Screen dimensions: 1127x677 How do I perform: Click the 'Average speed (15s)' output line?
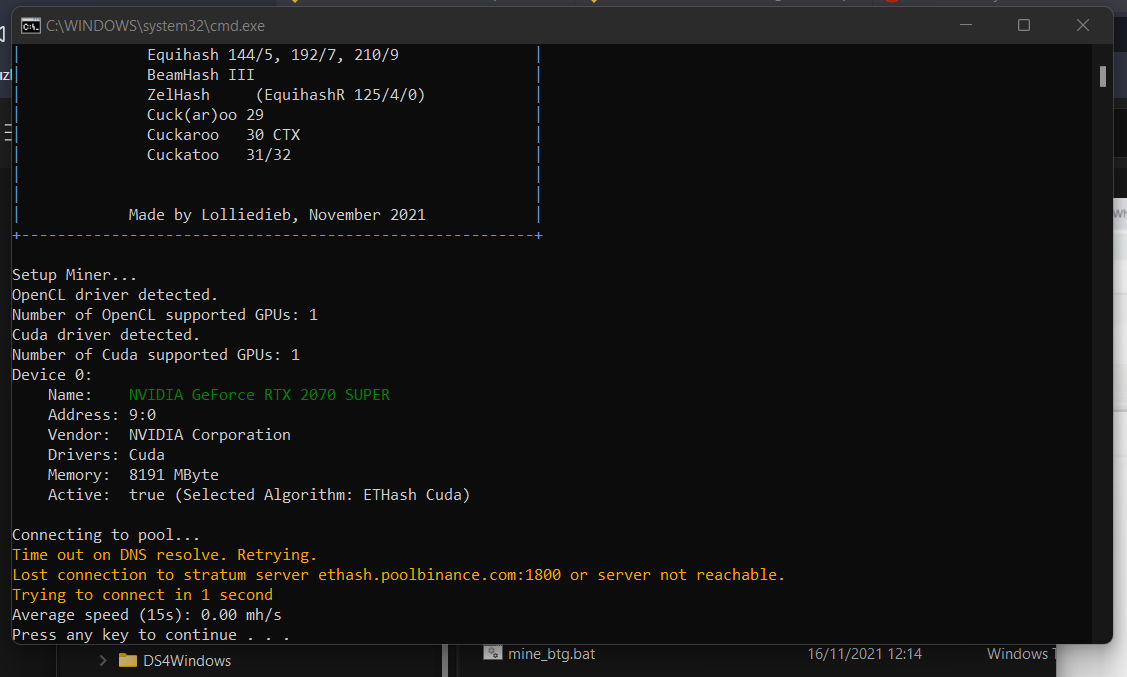146,615
